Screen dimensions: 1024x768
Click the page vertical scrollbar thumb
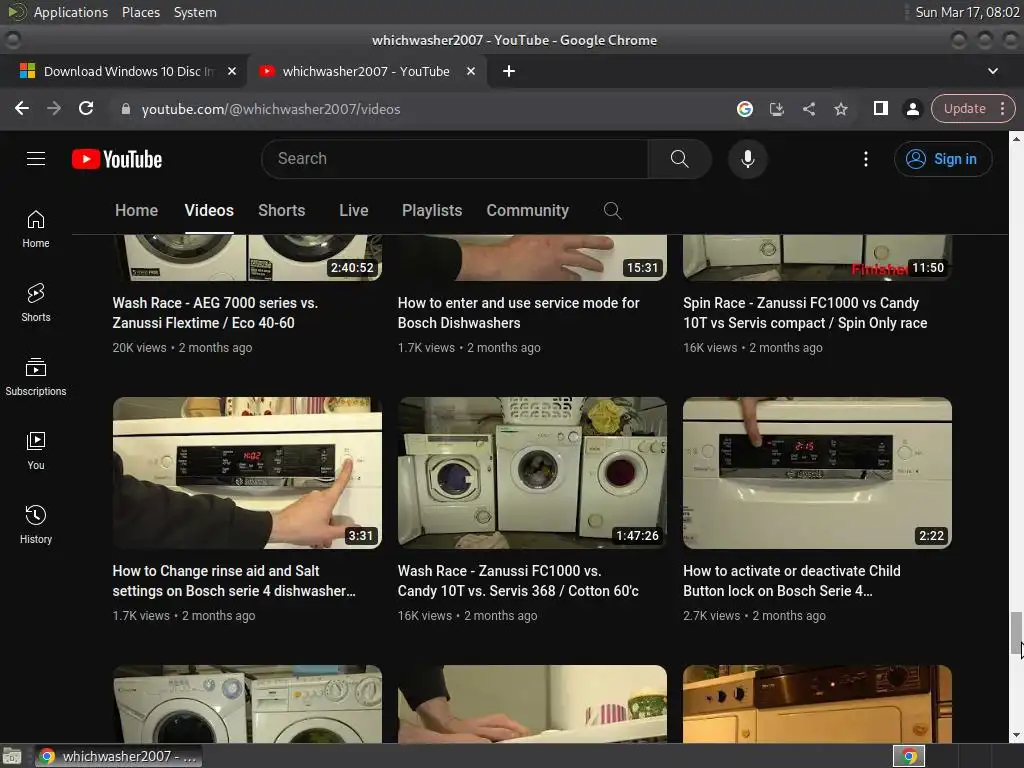pyautogui.click(x=1016, y=633)
